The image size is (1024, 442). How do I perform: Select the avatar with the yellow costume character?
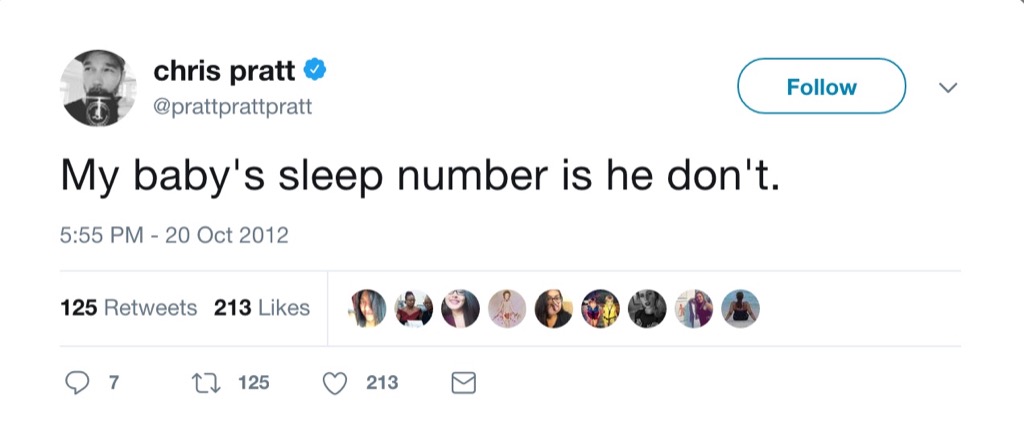pyautogui.click(x=601, y=308)
